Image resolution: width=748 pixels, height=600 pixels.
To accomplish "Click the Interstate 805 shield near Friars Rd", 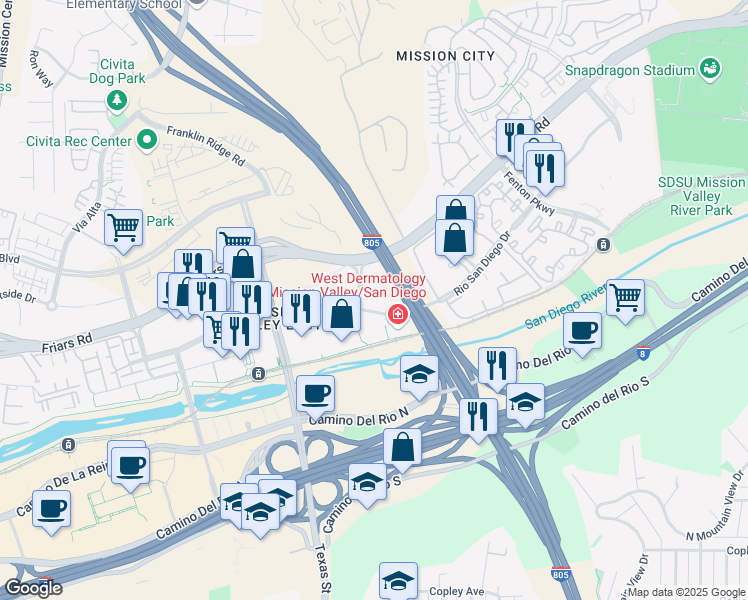I will [x=372, y=242].
